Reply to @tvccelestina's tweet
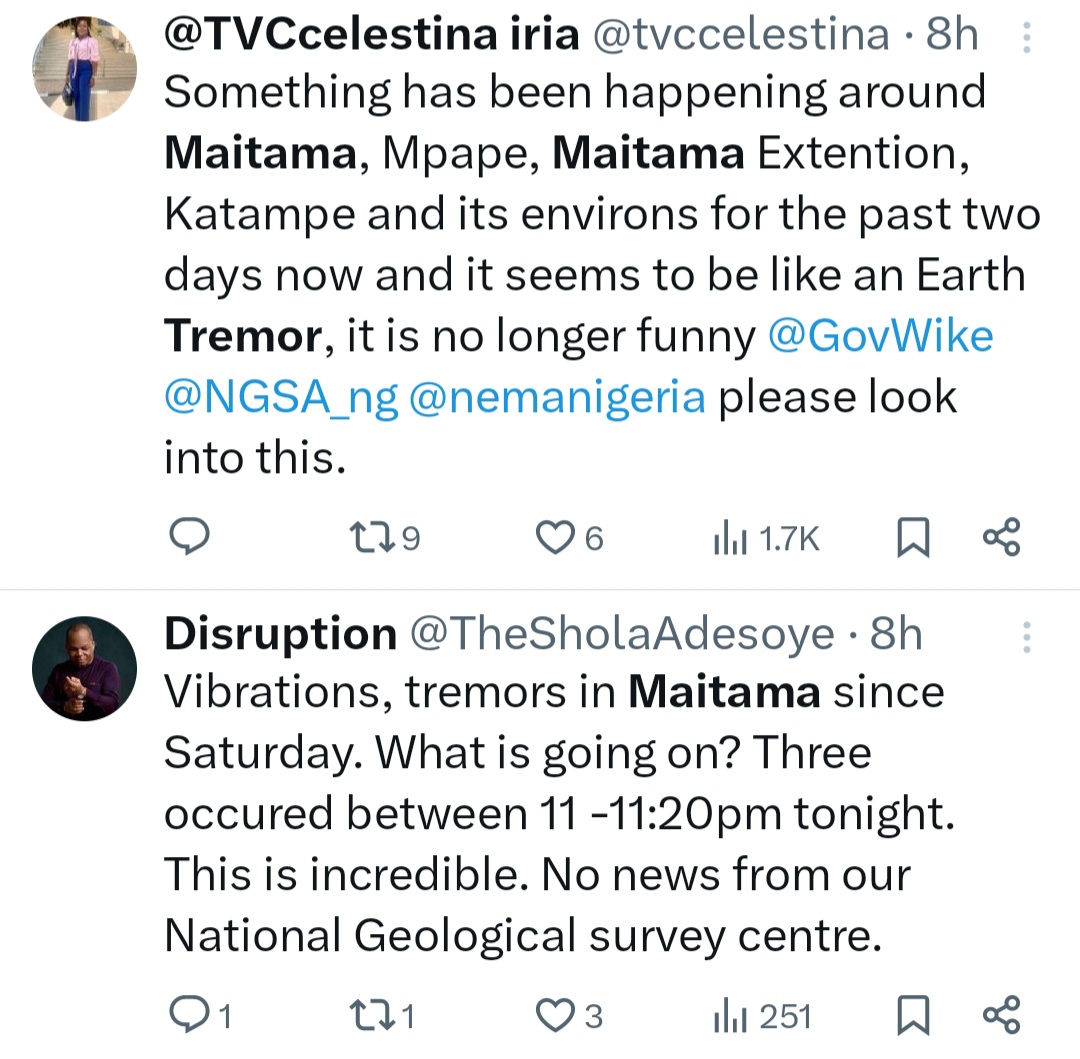1080x1059 pixels. click(x=190, y=537)
